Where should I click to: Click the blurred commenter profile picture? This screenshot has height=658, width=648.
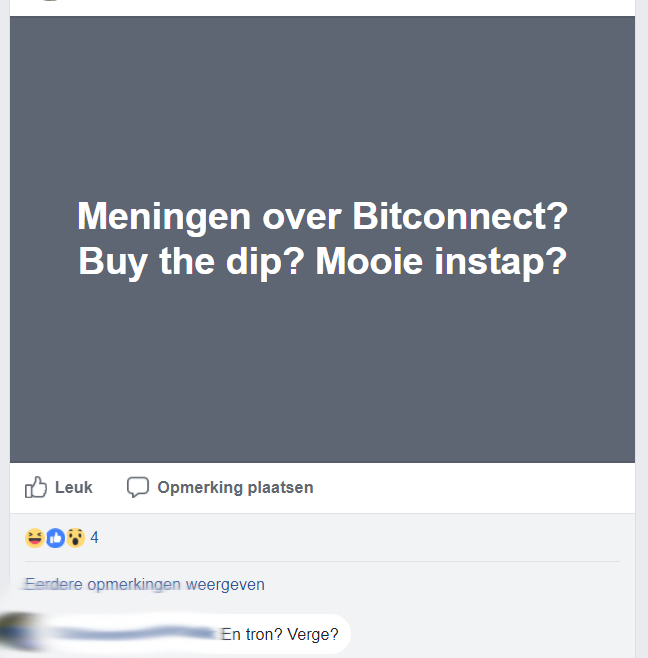19,633
